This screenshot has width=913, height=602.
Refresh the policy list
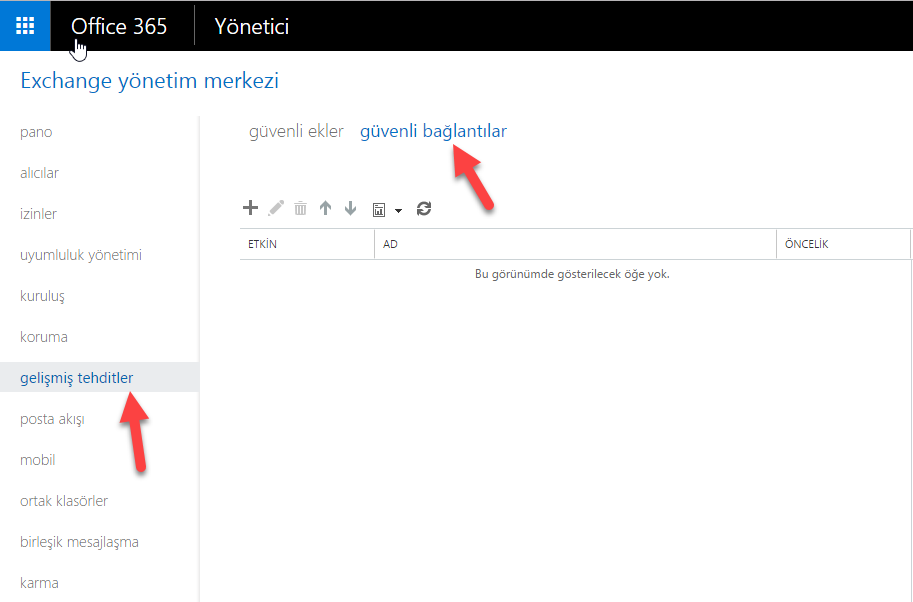point(424,208)
